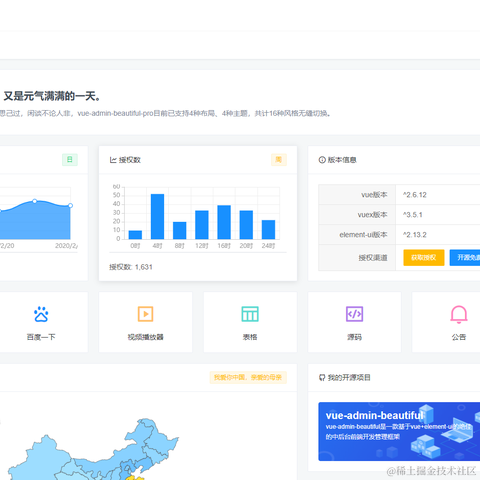Screen dimensions: 480x480
Task: Click the green 日 tag badge
Action: tap(70, 160)
